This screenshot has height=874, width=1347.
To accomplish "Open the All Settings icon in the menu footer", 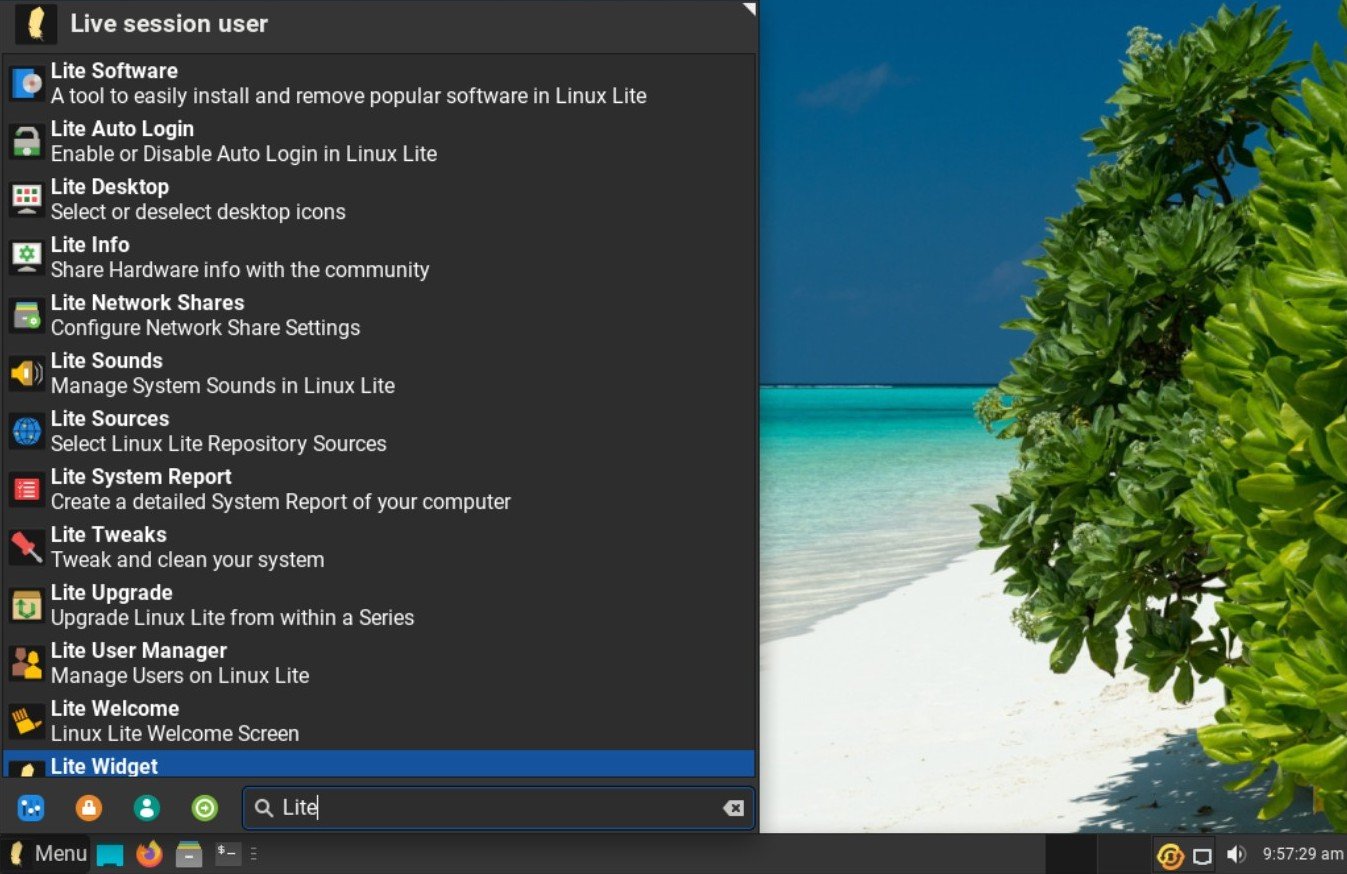I will [x=30, y=808].
